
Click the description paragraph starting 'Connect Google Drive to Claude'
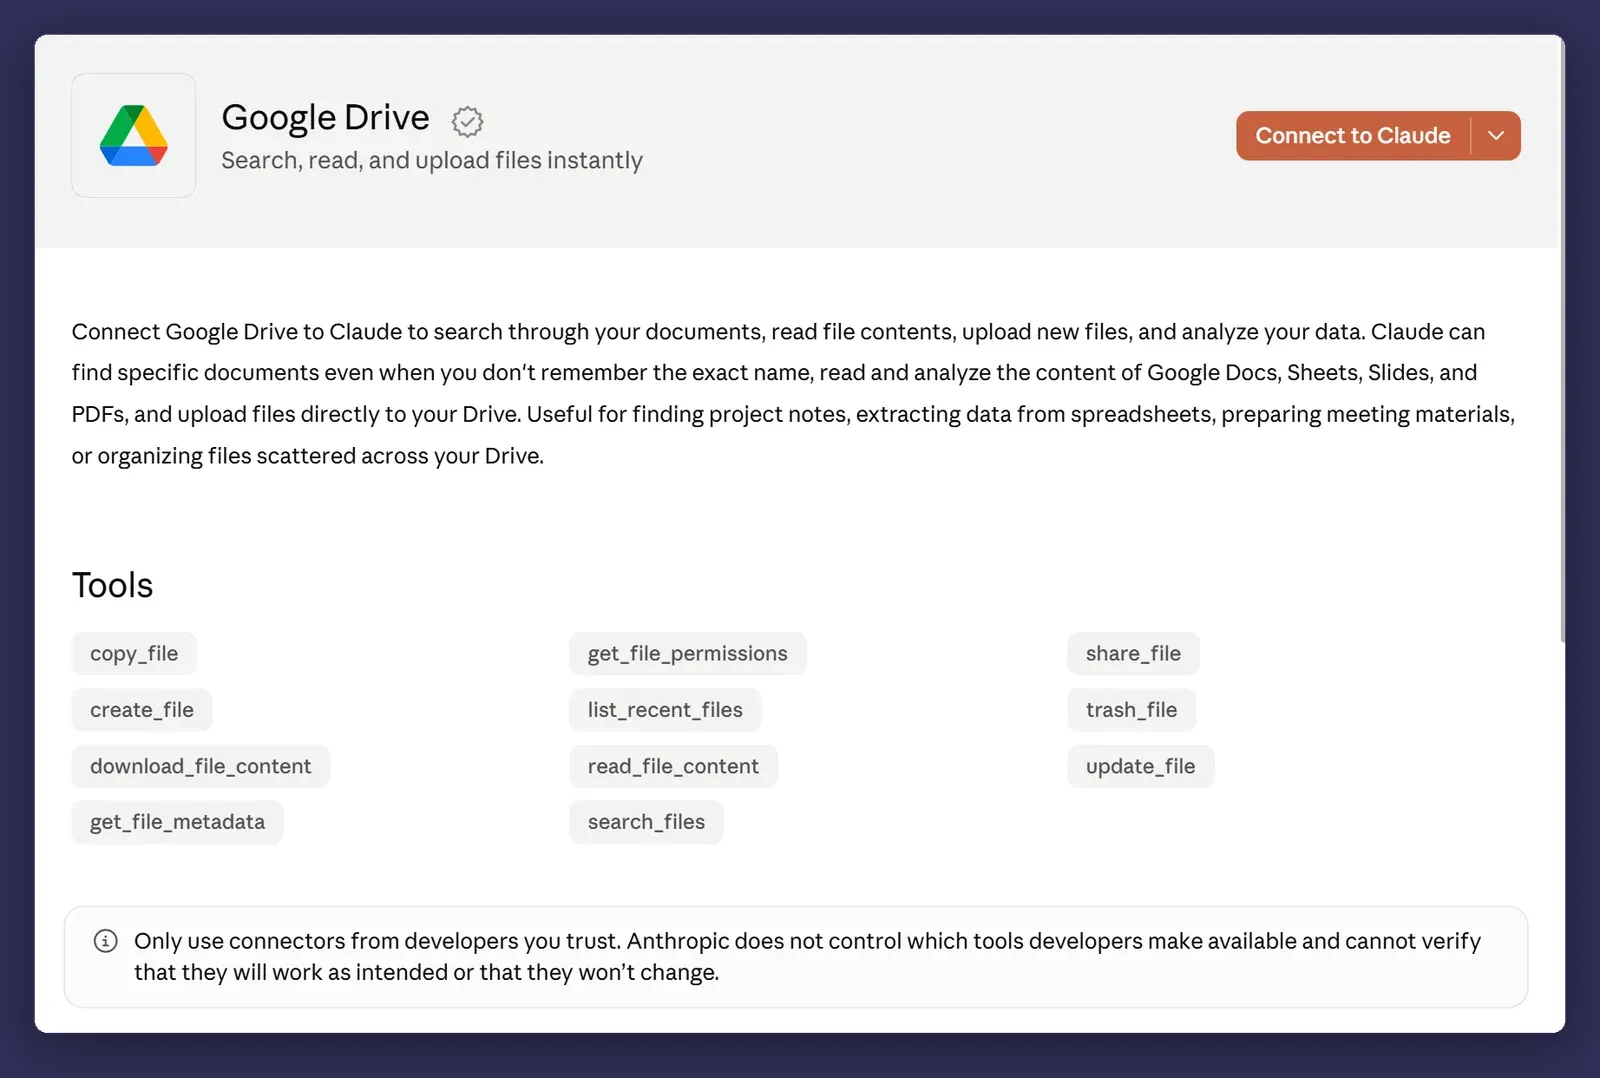tap(794, 394)
